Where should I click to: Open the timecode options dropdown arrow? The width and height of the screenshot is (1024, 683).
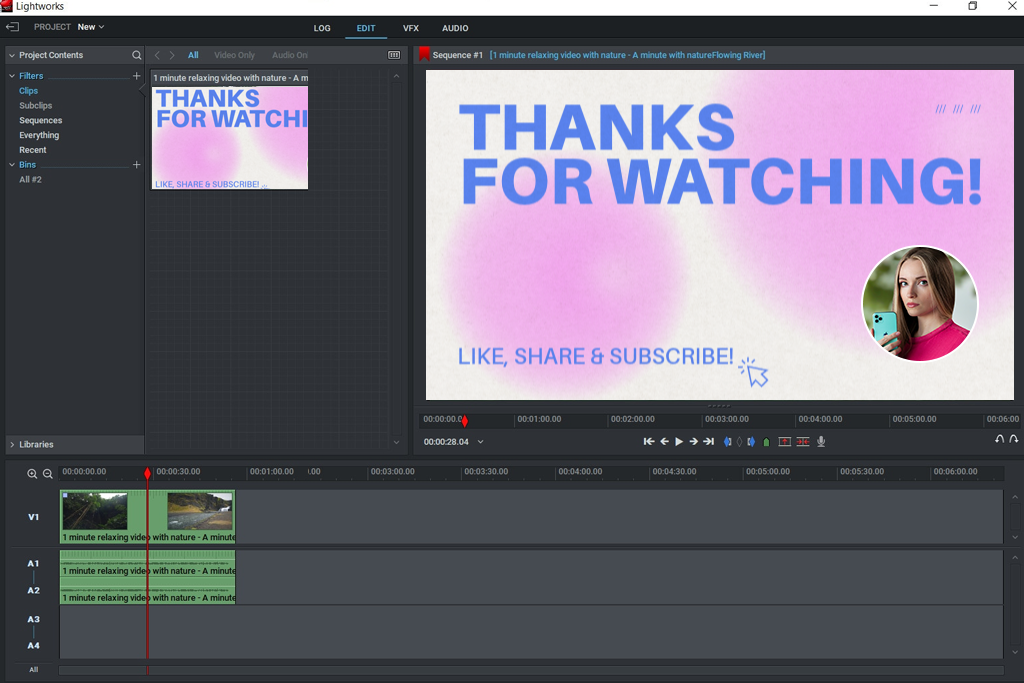(481, 442)
